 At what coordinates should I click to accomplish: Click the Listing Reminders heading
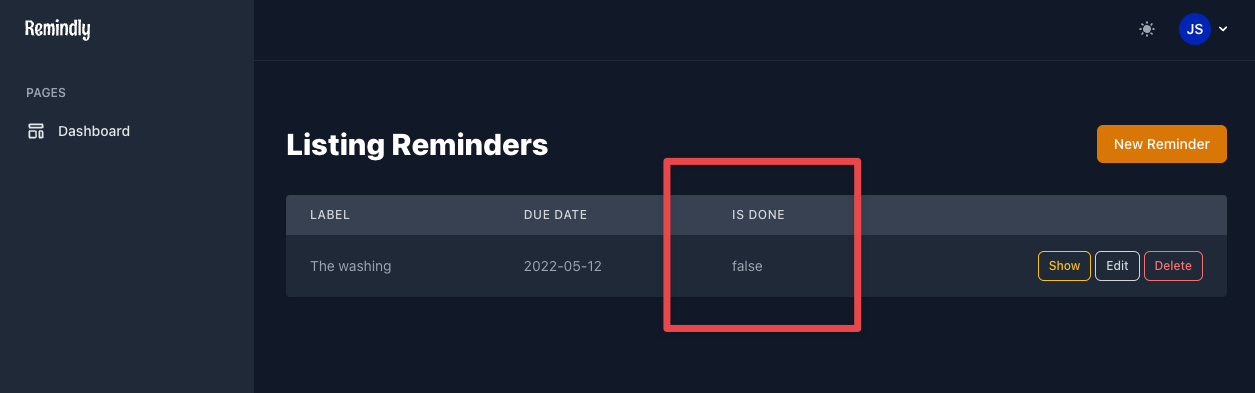[417, 145]
